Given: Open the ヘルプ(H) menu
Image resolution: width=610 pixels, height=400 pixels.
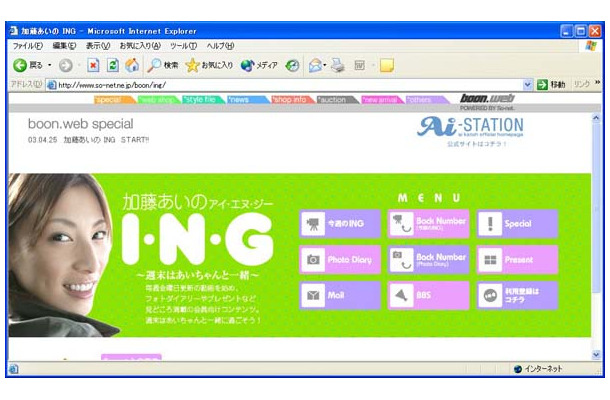Looking at the screenshot, I should pos(220,46).
